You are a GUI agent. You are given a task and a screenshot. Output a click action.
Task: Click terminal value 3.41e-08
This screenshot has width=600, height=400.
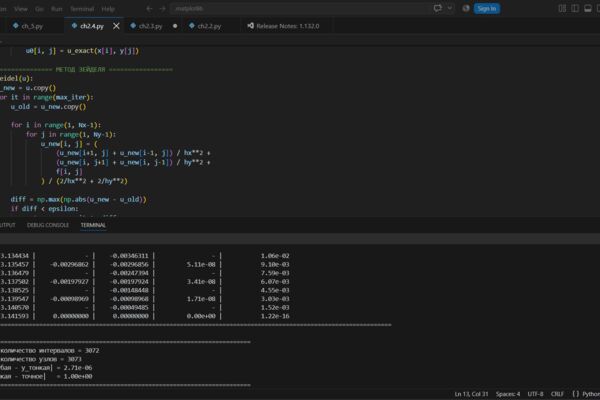click(201, 282)
